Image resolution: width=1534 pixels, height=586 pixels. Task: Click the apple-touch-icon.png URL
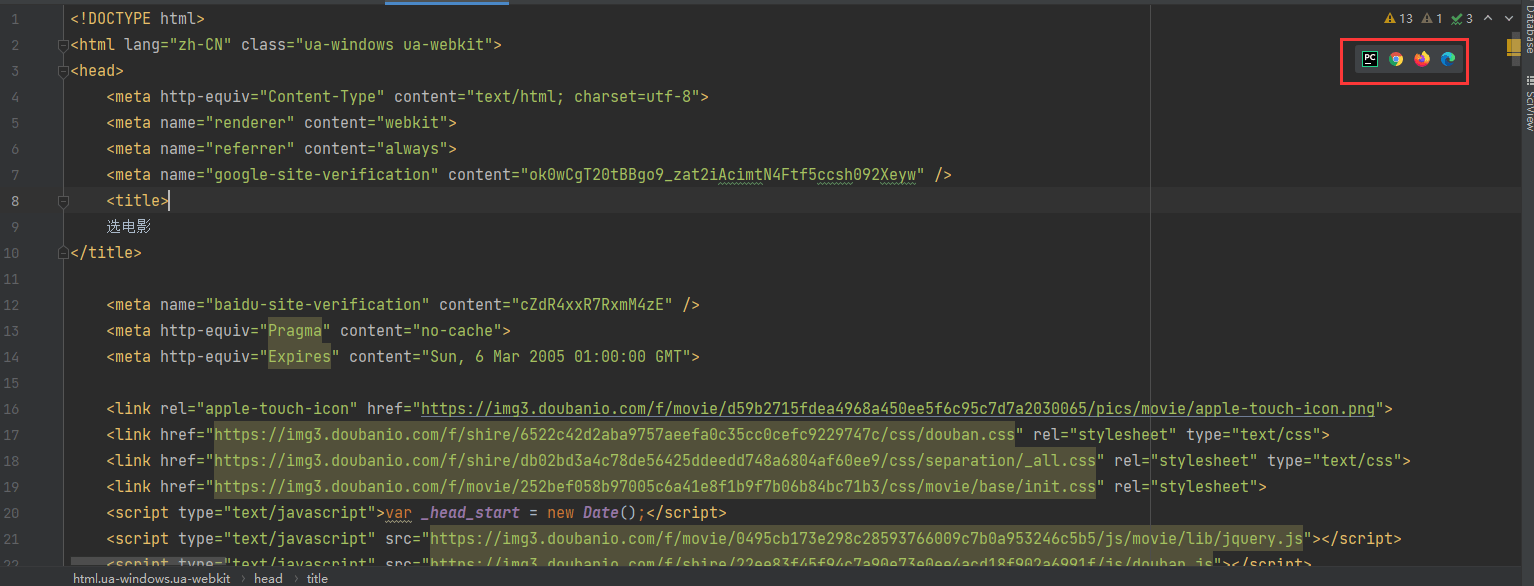(898, 409)
